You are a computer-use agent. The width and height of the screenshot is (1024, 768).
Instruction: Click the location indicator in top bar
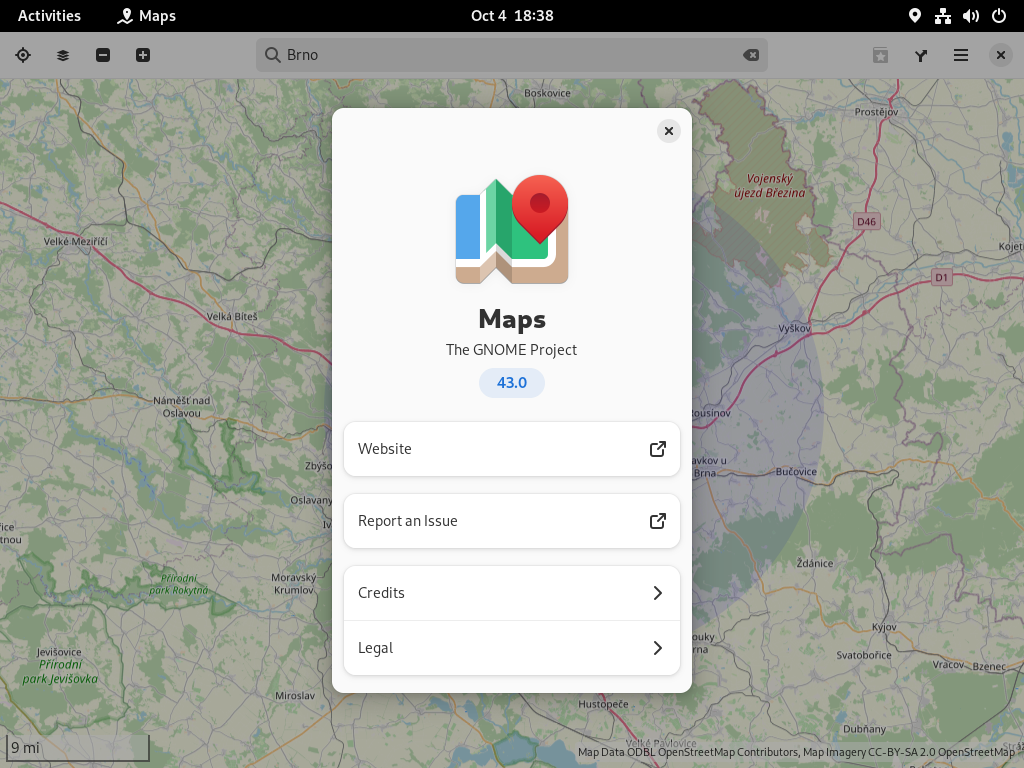click(914, 16)
